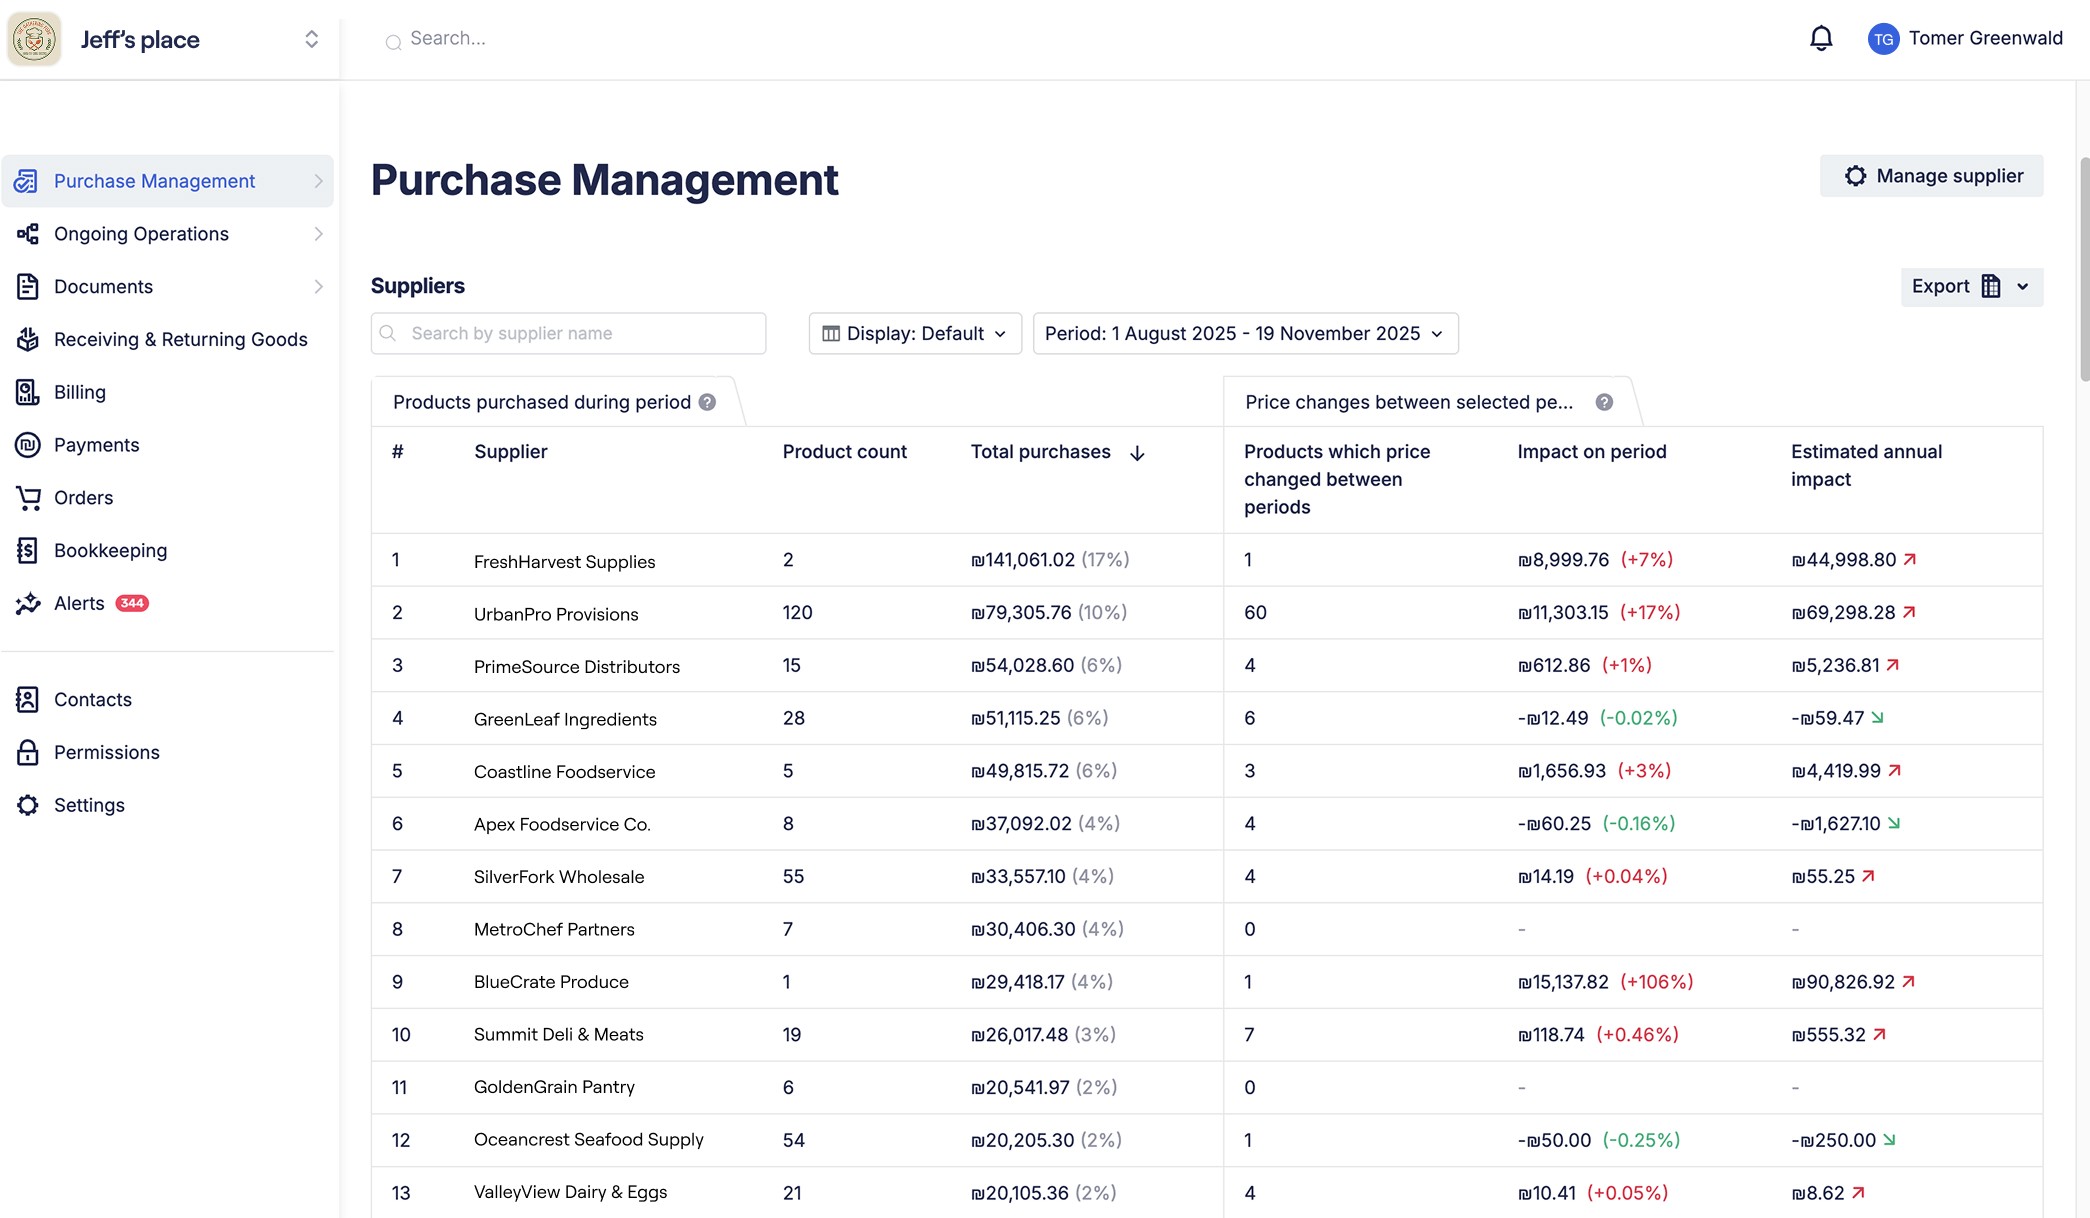The height and width of the screenshot is (1218, 2090).
Task: Click the notification bell icon
Action: point(1821,39)
